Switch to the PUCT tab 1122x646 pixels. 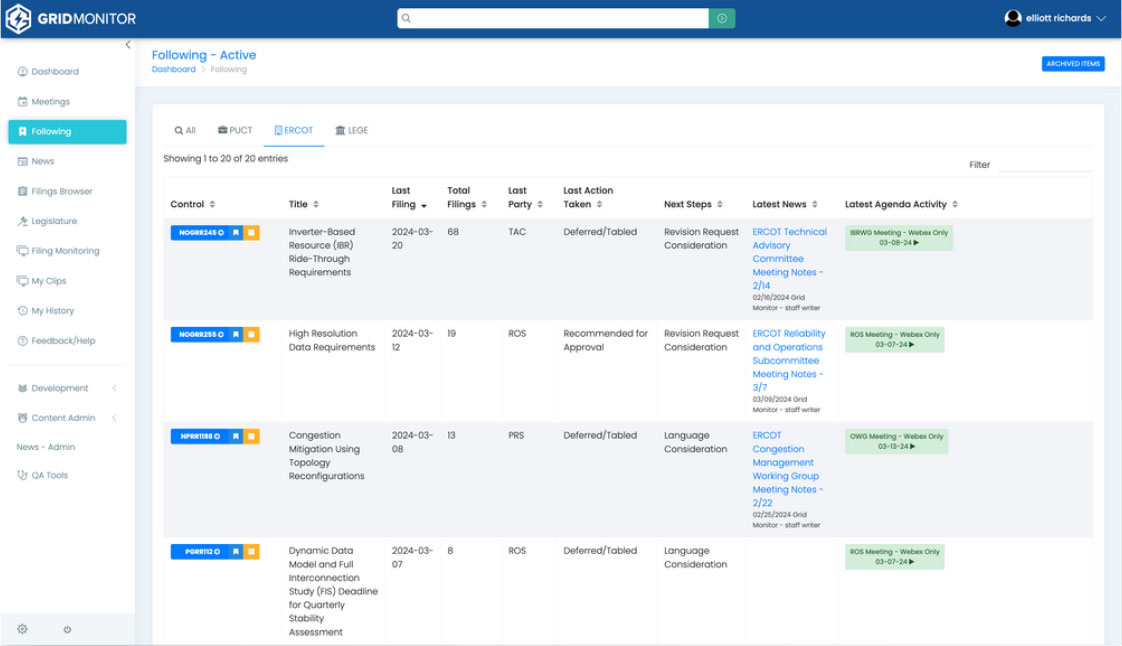pyautogui.click(x=235, y=130)
